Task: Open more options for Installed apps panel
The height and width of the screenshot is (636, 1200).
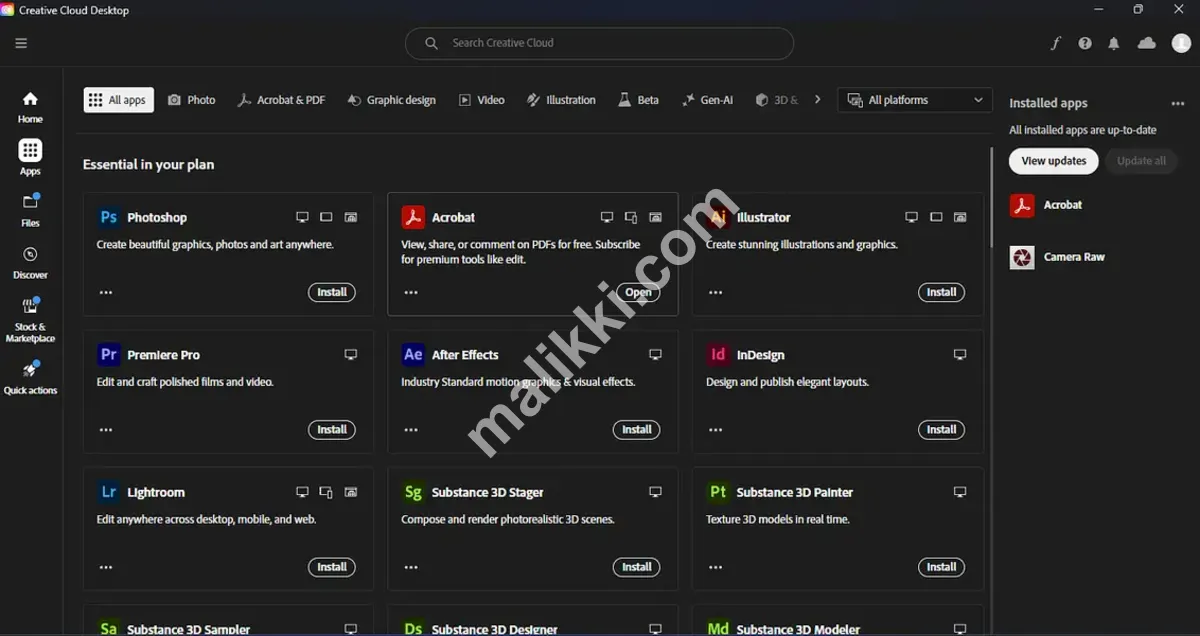Action: (1177, 104)
